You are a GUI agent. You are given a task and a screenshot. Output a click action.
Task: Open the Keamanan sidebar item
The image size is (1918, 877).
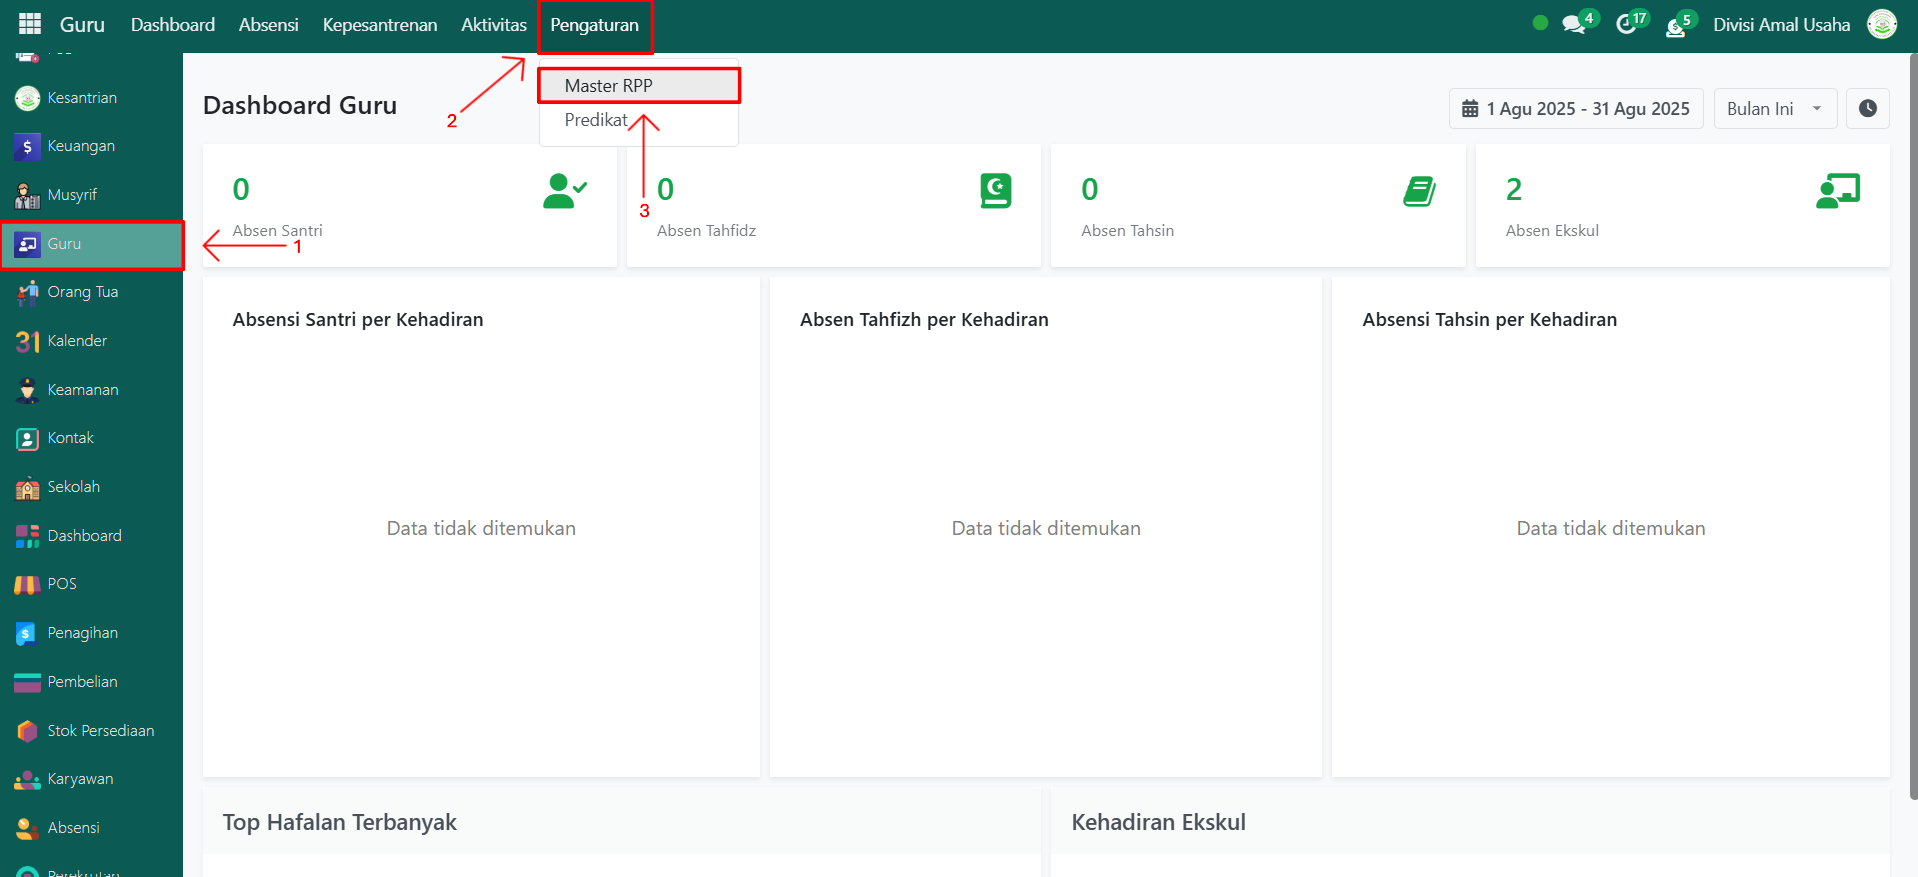82,390
